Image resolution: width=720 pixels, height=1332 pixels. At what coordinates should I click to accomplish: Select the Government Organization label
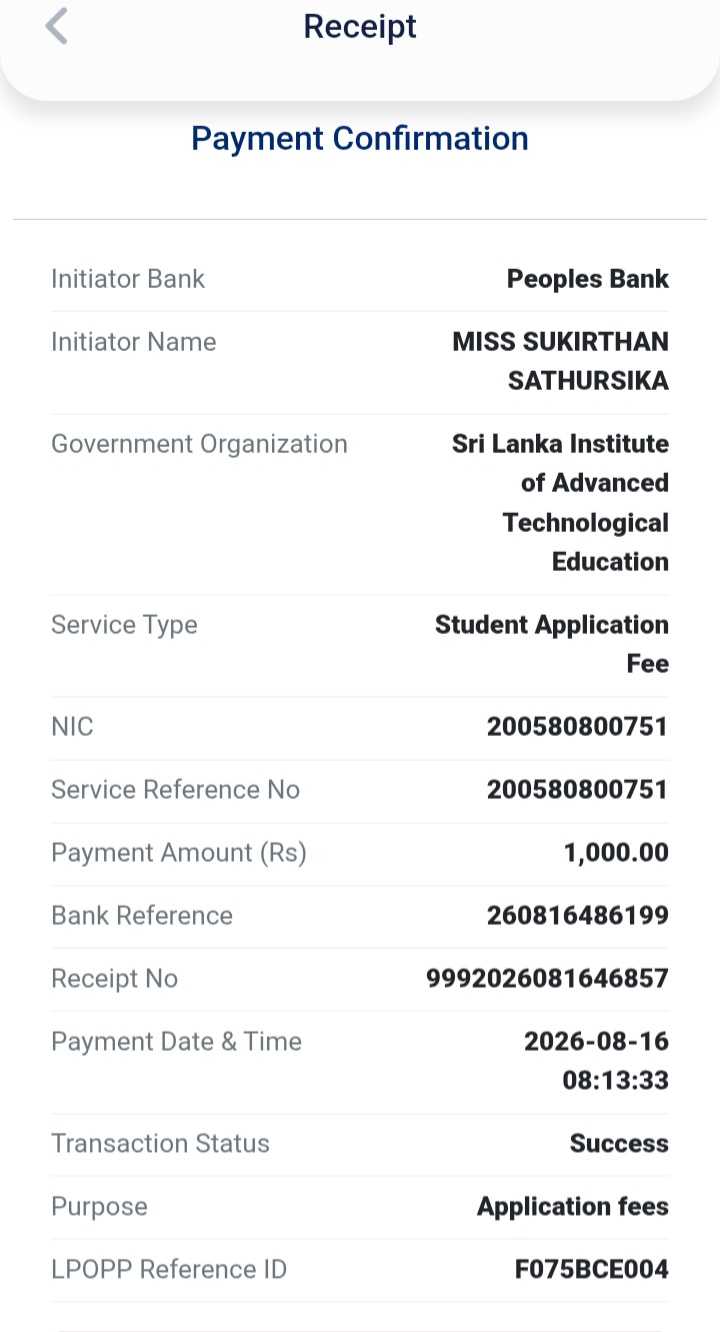tap(199, 444)
